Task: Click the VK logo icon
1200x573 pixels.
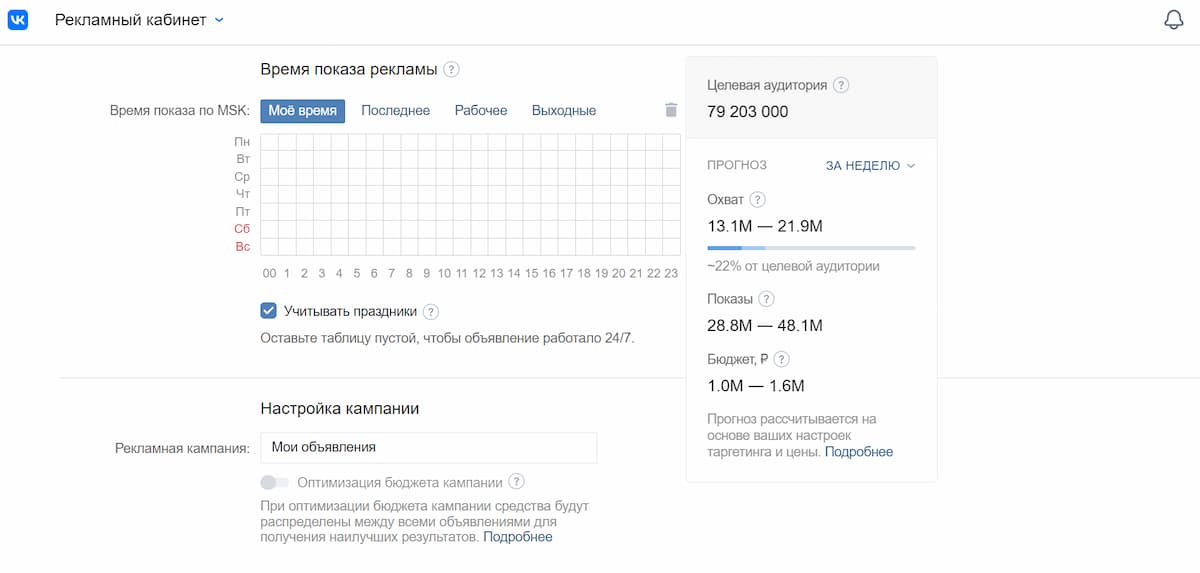Action: click(18, 20)
